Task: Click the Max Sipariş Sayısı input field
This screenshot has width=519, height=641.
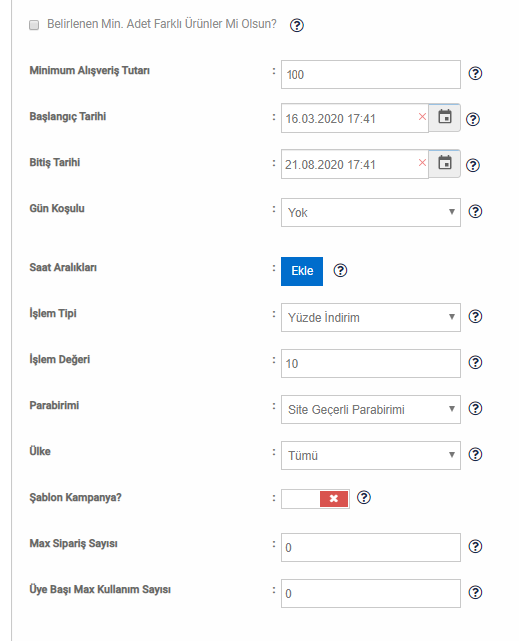Action: 371,547
